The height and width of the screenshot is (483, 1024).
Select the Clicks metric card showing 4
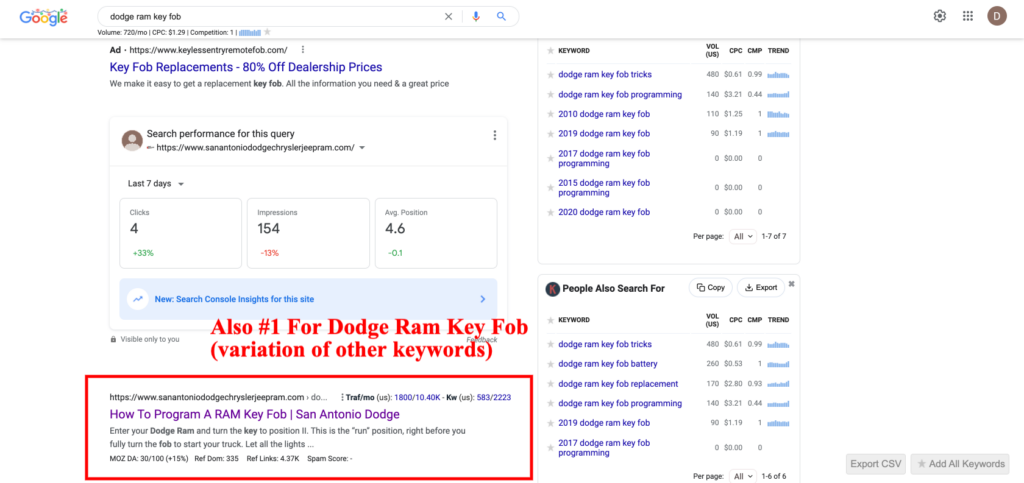pos(181,233)
